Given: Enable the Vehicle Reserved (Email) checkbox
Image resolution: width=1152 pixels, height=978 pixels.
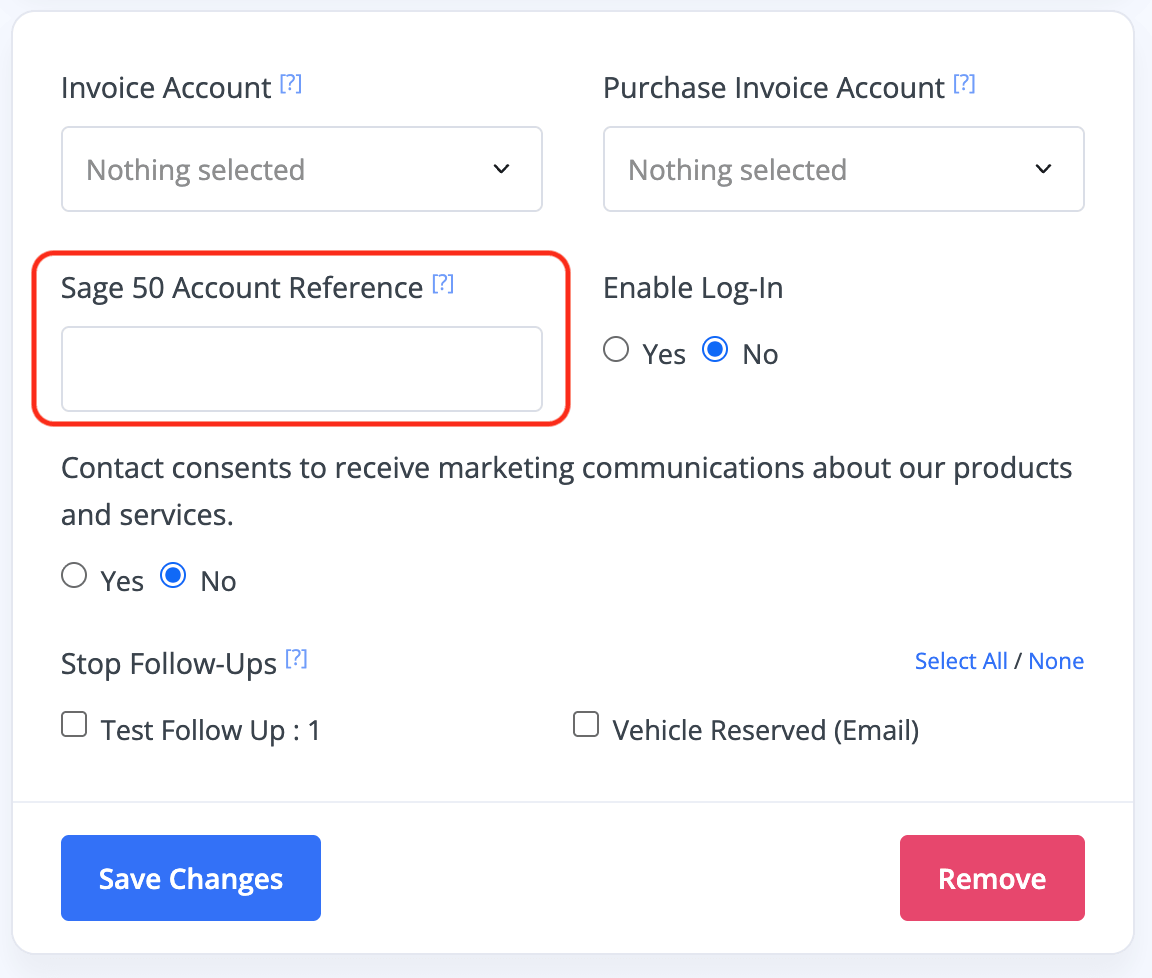Looking at the screenshot, I should click(x=586, y=725).
